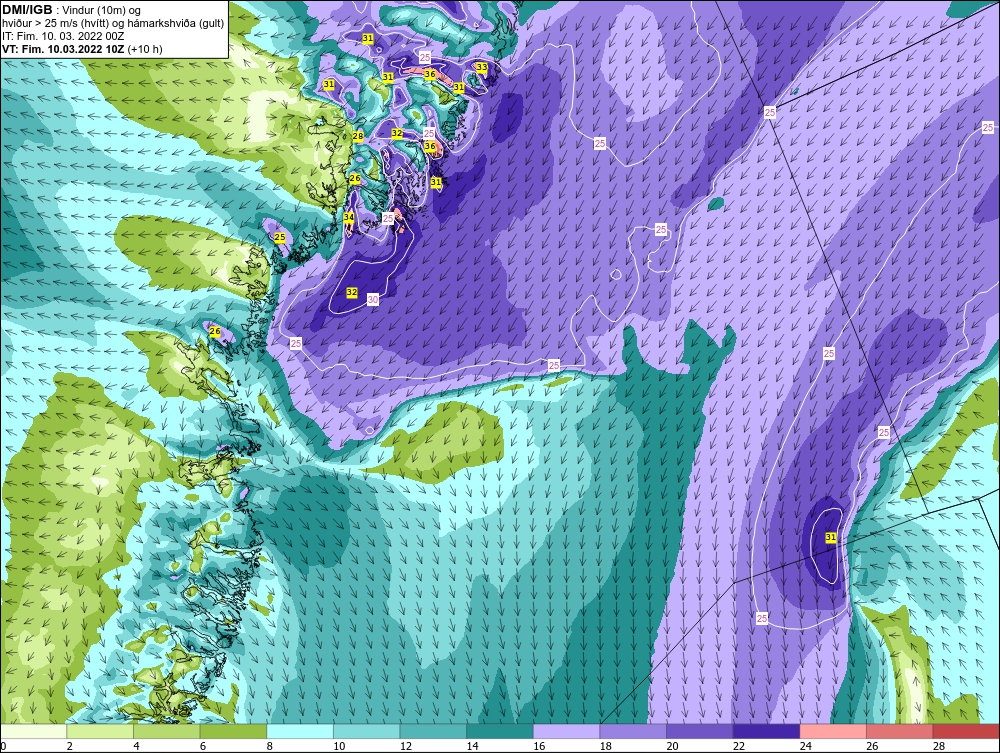Pick the 20–22 m/s purple legend swatch
The height and width of the screenshot is (753, 1000).
click(700, 731)
